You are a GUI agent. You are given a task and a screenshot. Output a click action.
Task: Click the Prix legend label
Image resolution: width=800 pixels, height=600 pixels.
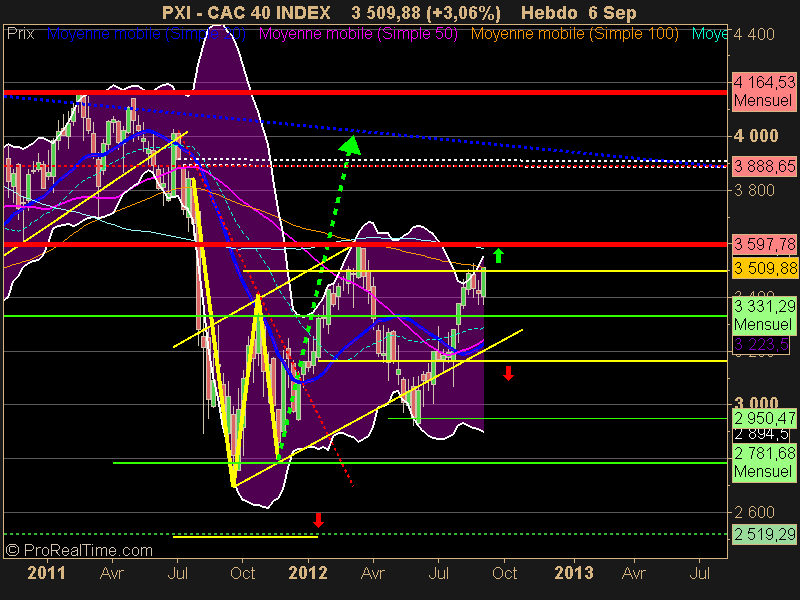pyautogui.click(x=20, y=34)
